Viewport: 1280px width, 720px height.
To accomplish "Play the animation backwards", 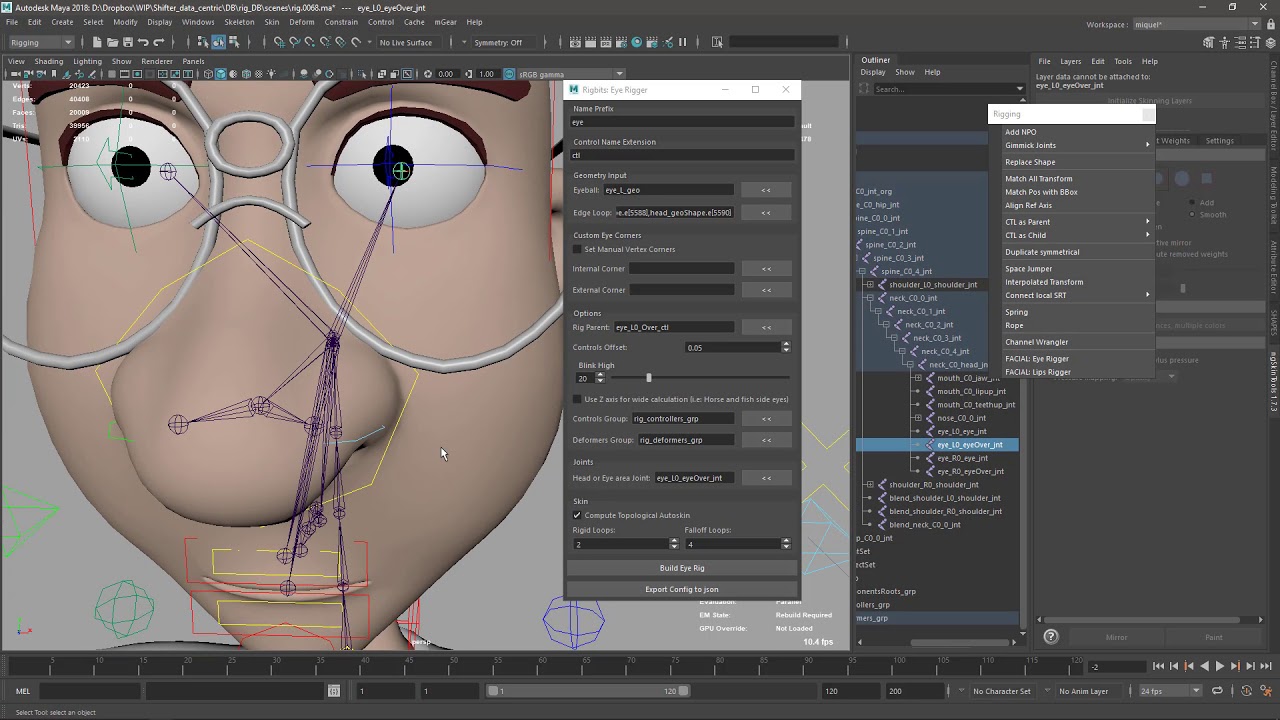I will pyautogui.click(x=1204, y=666).
